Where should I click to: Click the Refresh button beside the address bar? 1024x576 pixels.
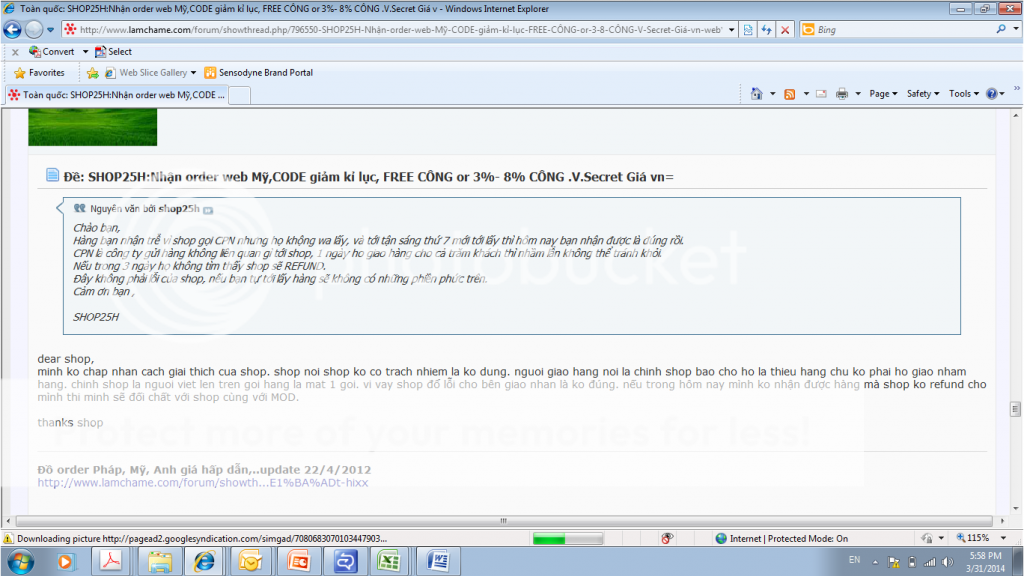point(766,30)
